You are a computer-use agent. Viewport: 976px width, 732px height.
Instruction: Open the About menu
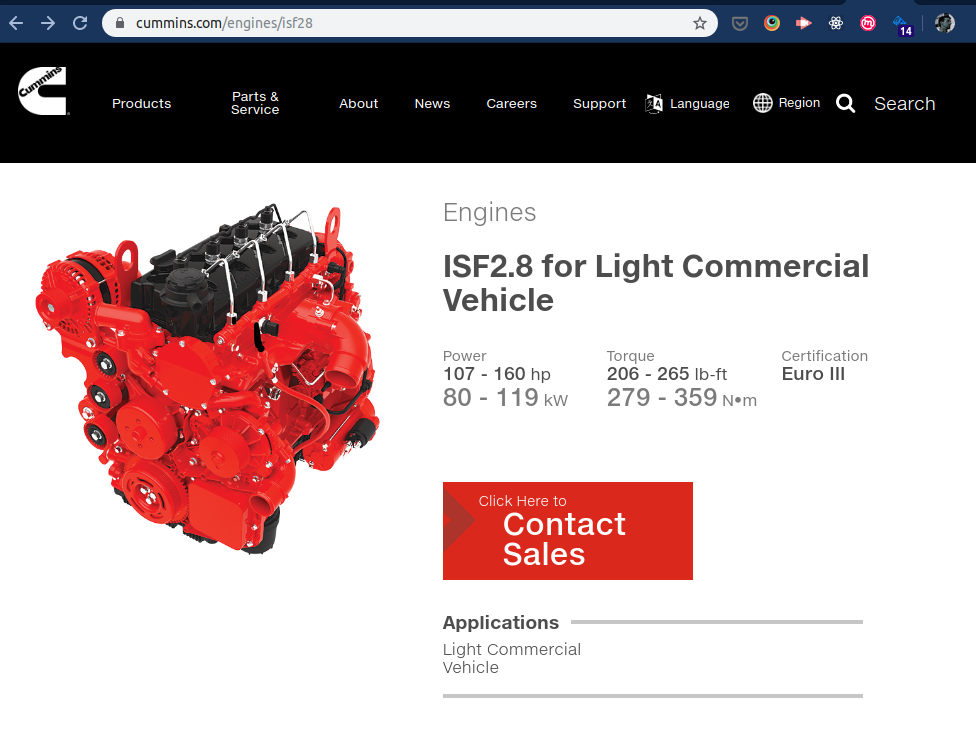click(x=359, y=103)
